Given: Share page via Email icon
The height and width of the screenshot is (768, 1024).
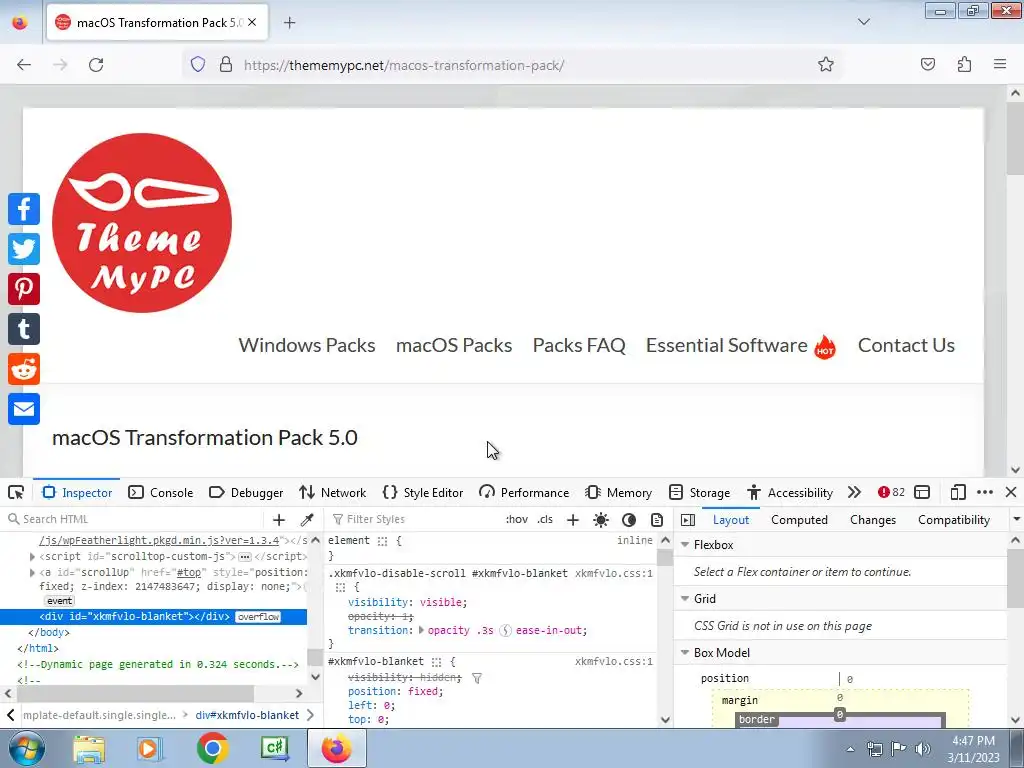Looking at the screenshot, I should pos(24,409).
